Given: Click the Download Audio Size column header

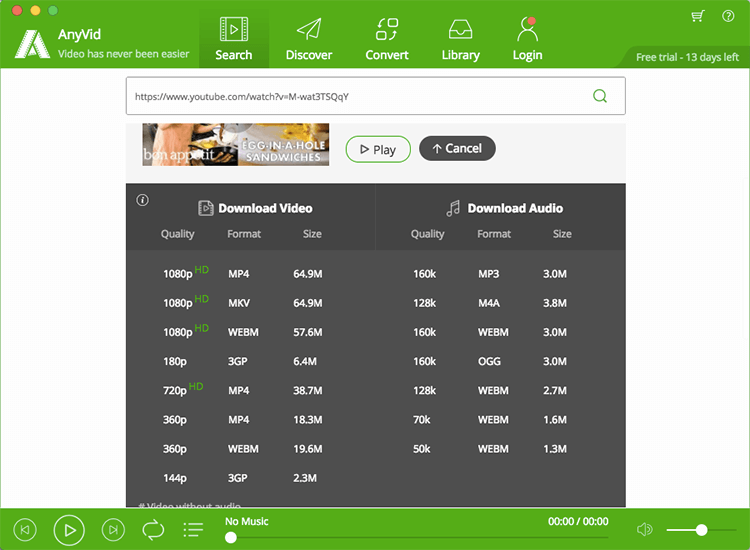Looking at the screenshot, I should pos(562,234).
